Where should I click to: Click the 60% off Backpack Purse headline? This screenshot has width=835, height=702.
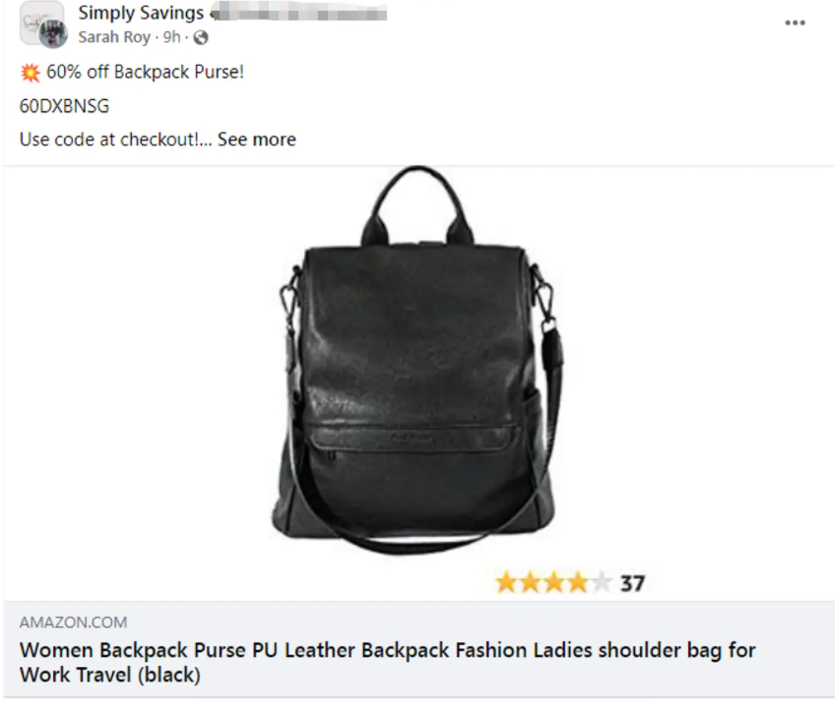coord(145,72)
